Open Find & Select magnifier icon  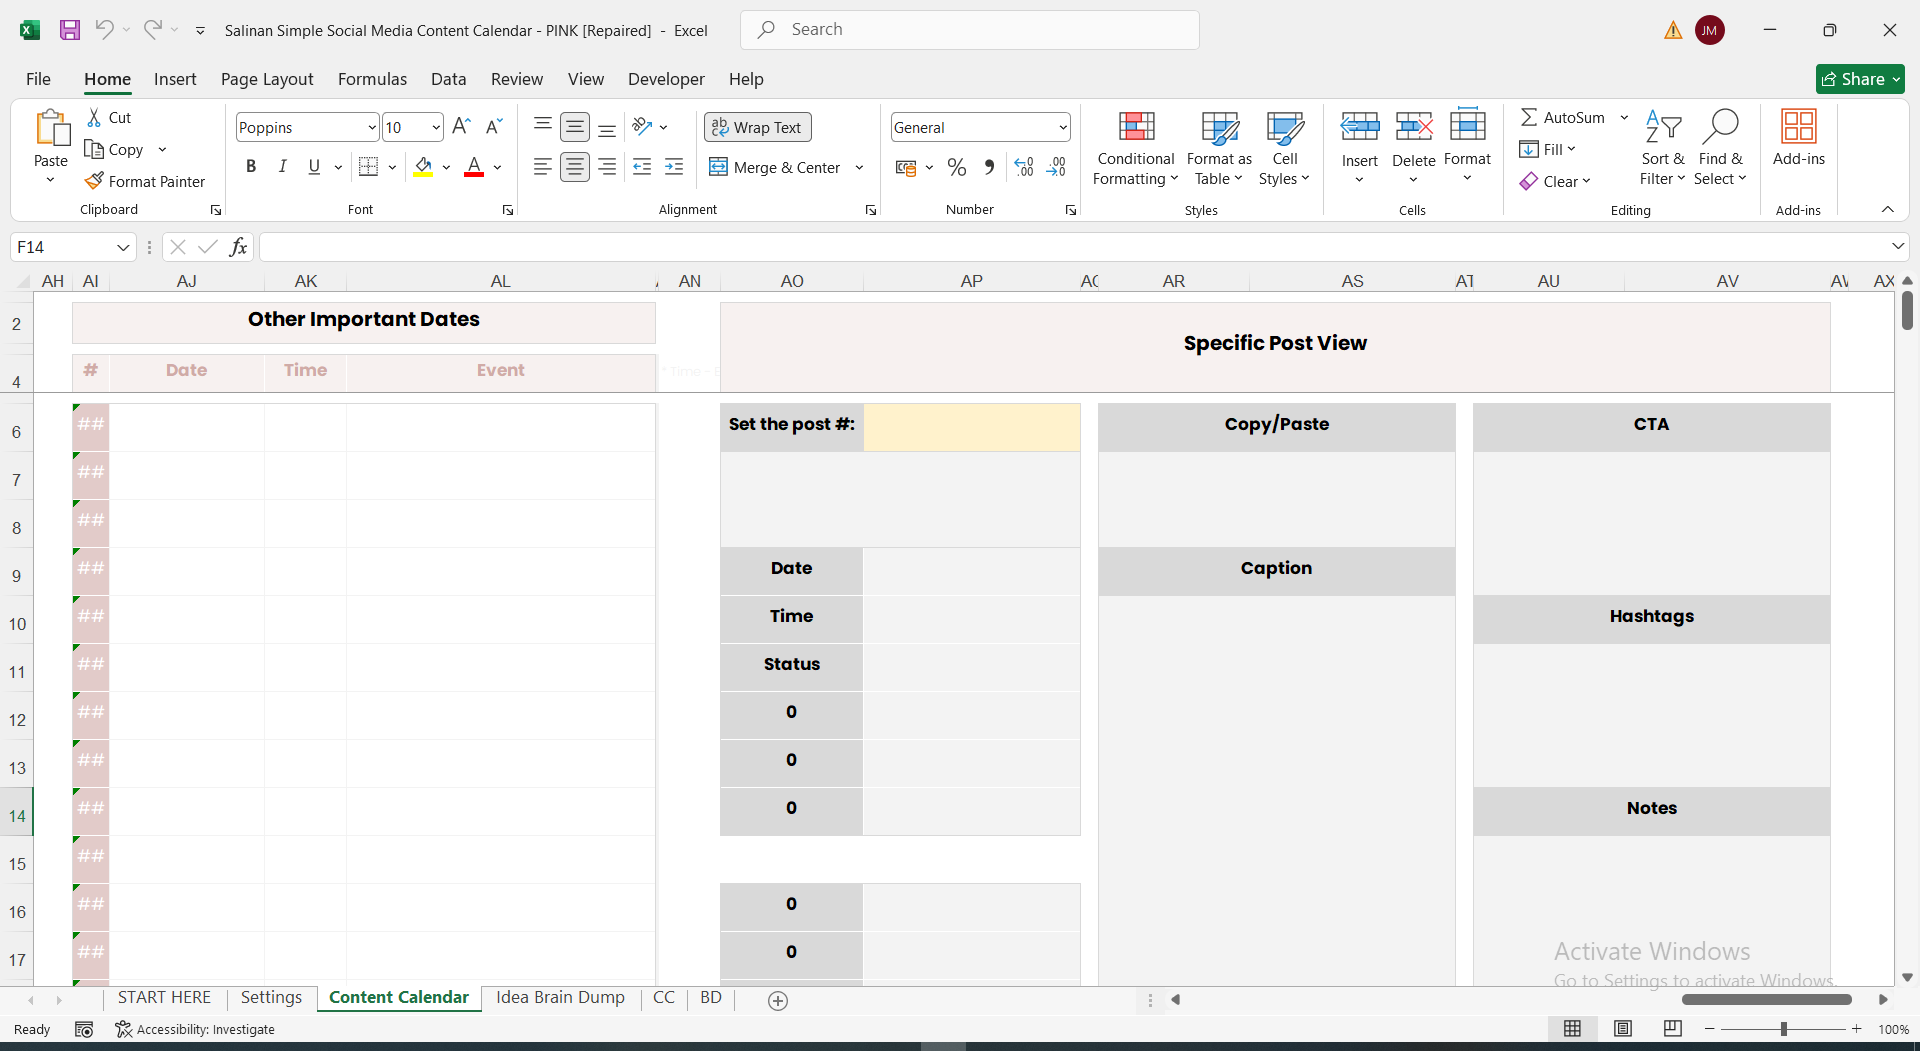point(1721,127)
